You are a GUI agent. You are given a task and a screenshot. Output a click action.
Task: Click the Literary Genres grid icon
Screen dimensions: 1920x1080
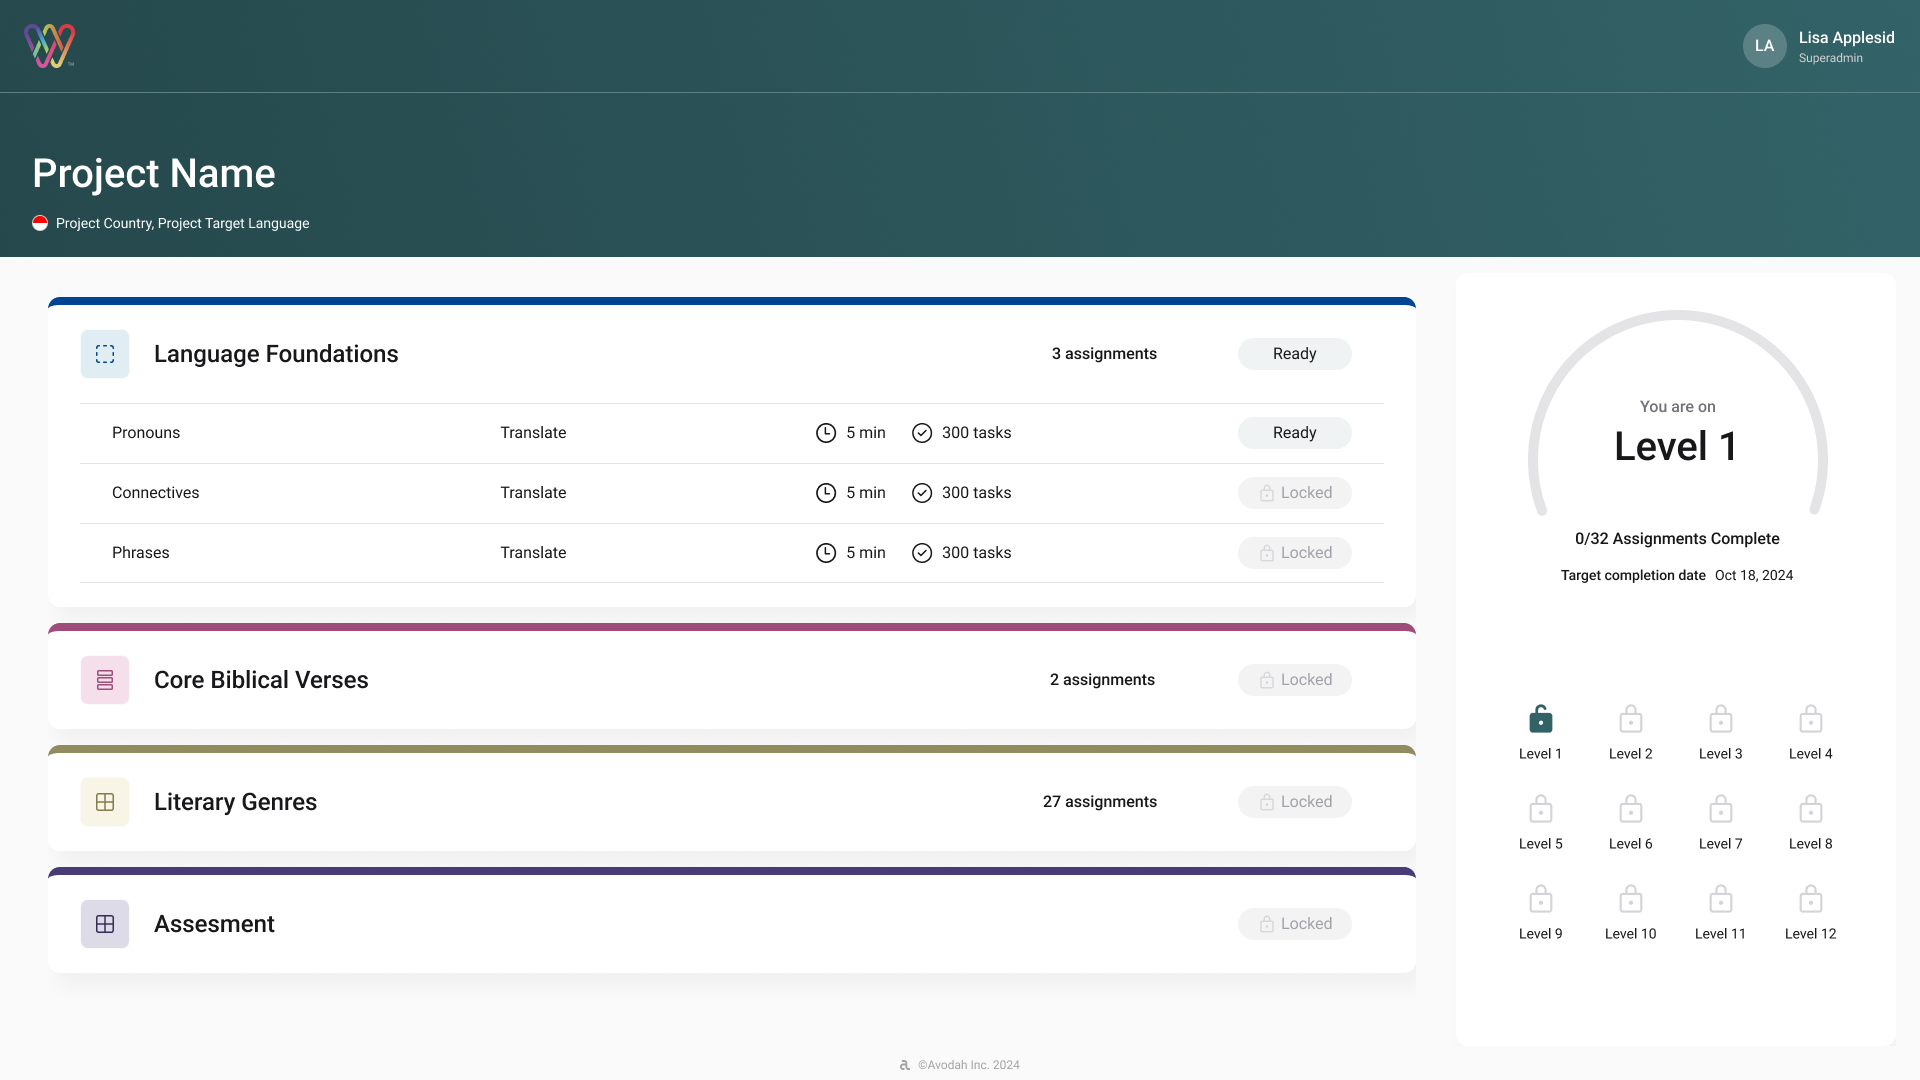point(105,802)
